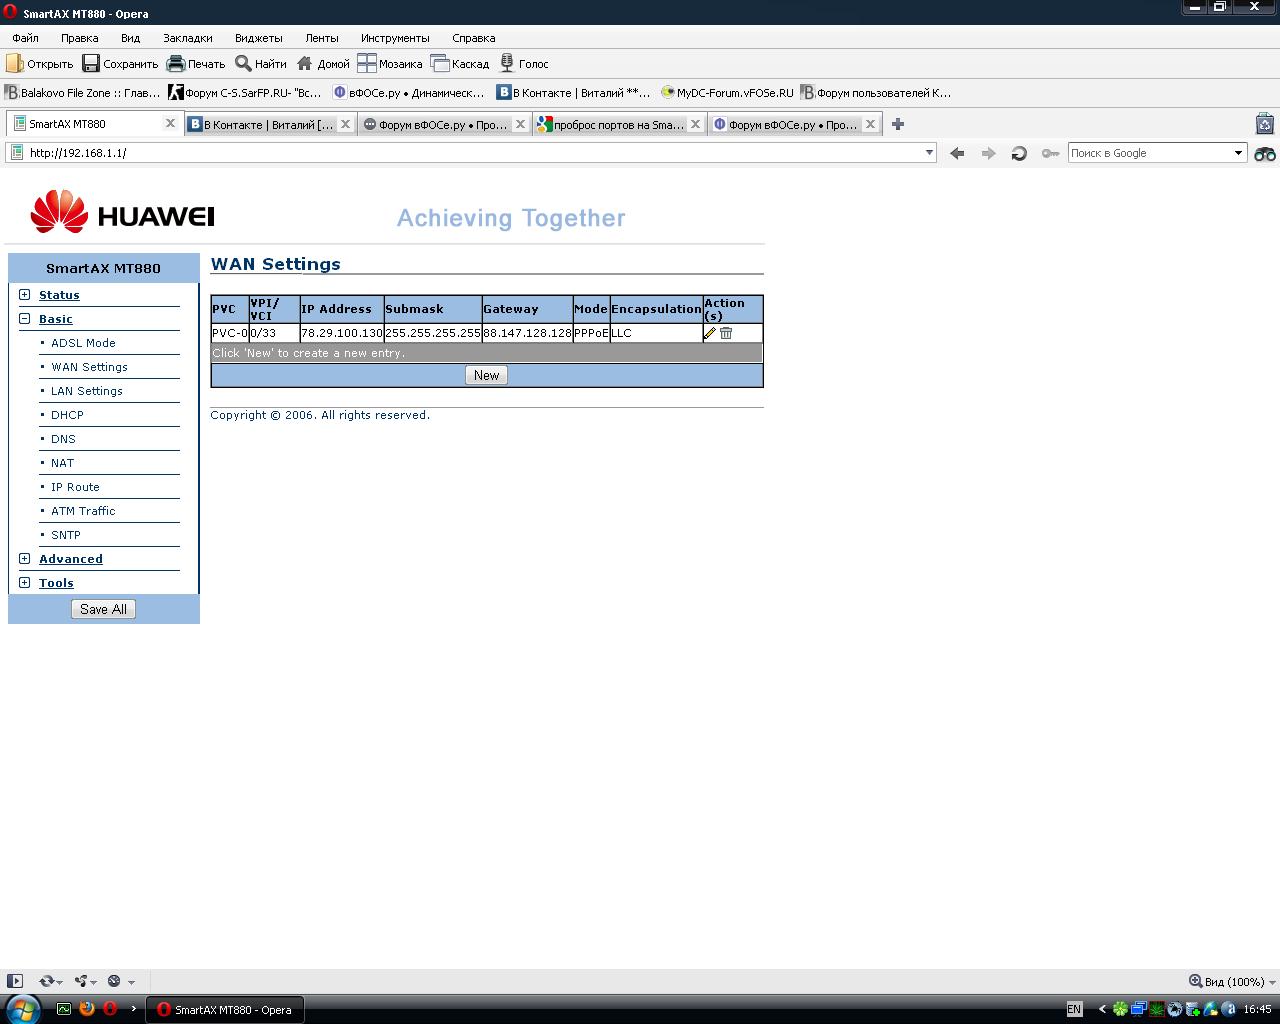Open the Закладки menu

pyautogui.click(x=187, y=38)
